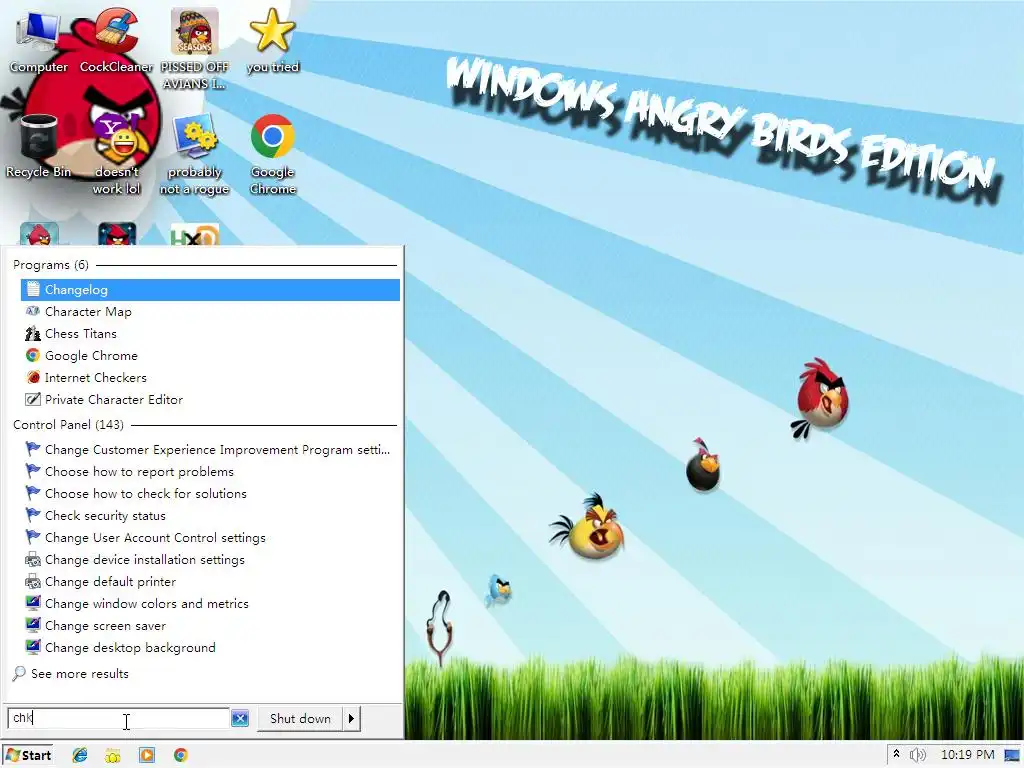Click monitor icon beside Change screen saver
1024x768 pixels.
pyautogui.click(x=33, y=625)
